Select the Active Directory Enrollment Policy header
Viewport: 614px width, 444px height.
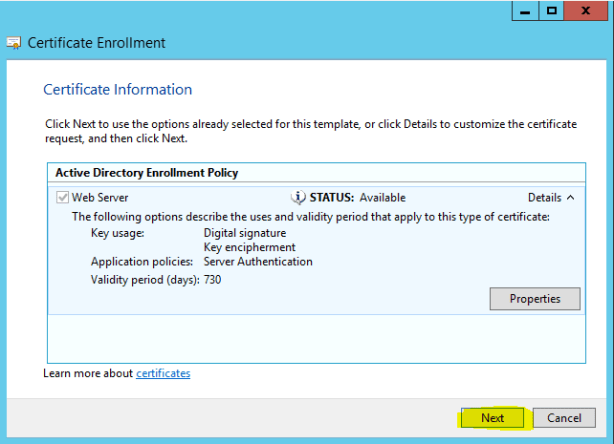146,173
